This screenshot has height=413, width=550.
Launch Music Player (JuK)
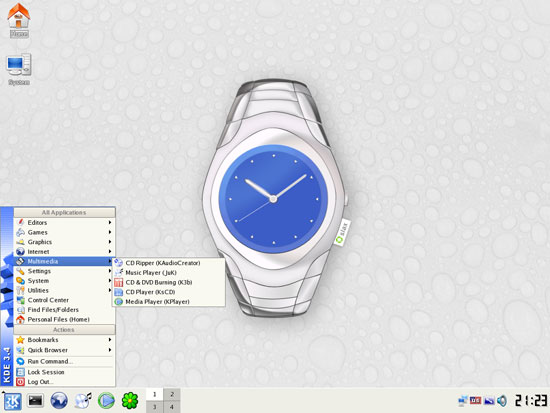coord(169,272)
